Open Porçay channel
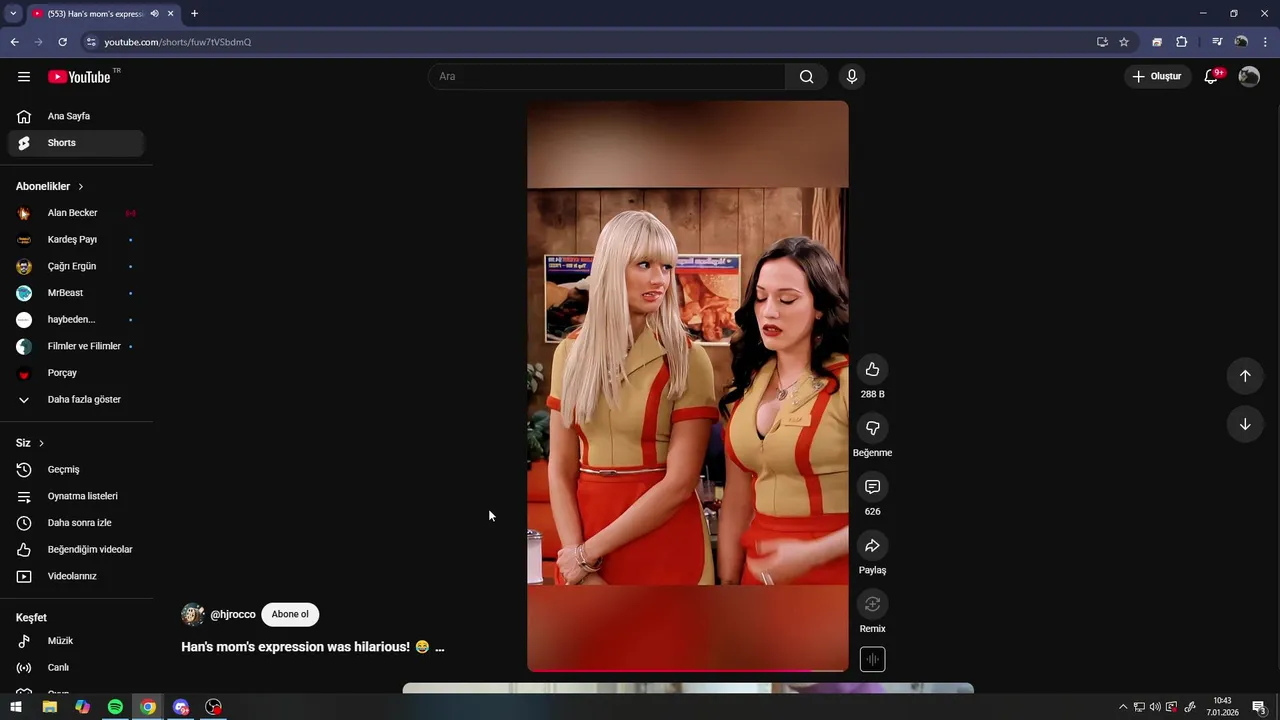The image size is (1280, 720). pos(76,373)
